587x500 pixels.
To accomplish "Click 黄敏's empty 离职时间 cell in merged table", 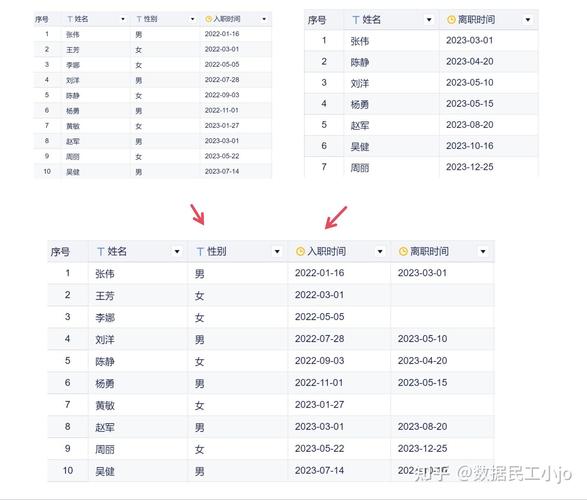I will [x=442, y=405].
